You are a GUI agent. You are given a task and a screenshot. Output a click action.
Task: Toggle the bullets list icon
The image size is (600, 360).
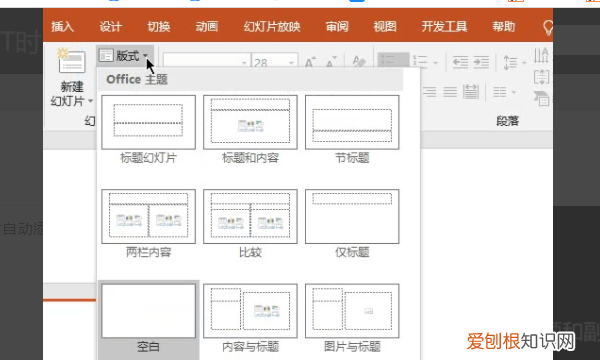coord(393,61)
